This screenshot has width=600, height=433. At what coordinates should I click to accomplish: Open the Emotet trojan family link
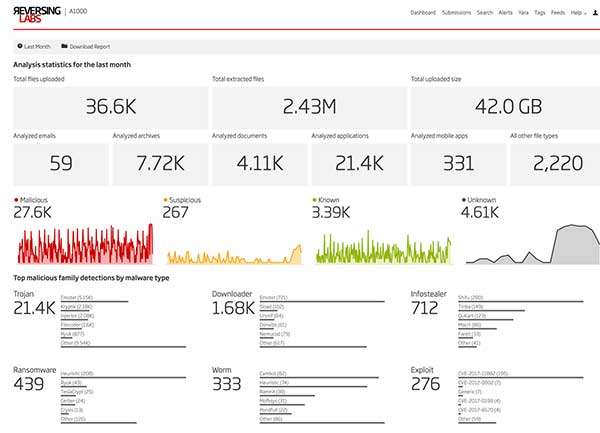tap(77, 297)
